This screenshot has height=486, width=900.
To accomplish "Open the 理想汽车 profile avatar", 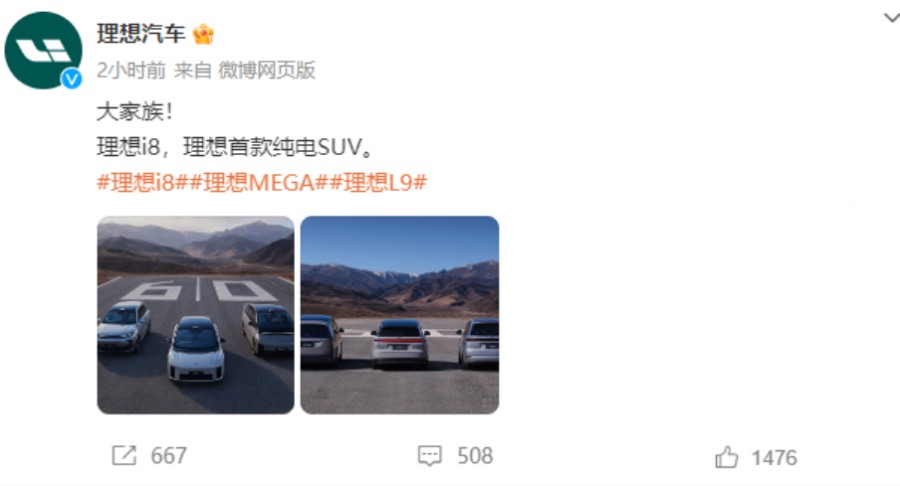I will [x=43, y=50].
